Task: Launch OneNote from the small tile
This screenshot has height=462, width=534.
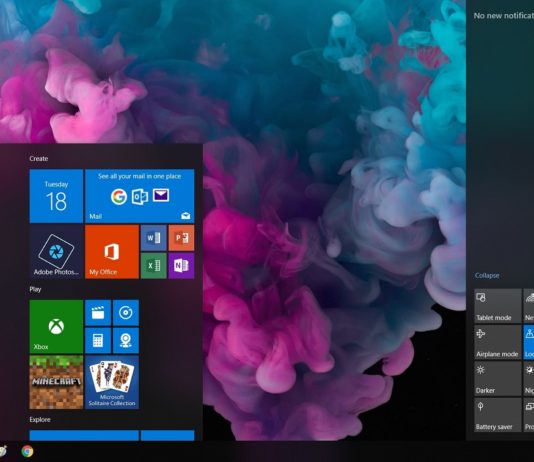Action: (182, 266)
